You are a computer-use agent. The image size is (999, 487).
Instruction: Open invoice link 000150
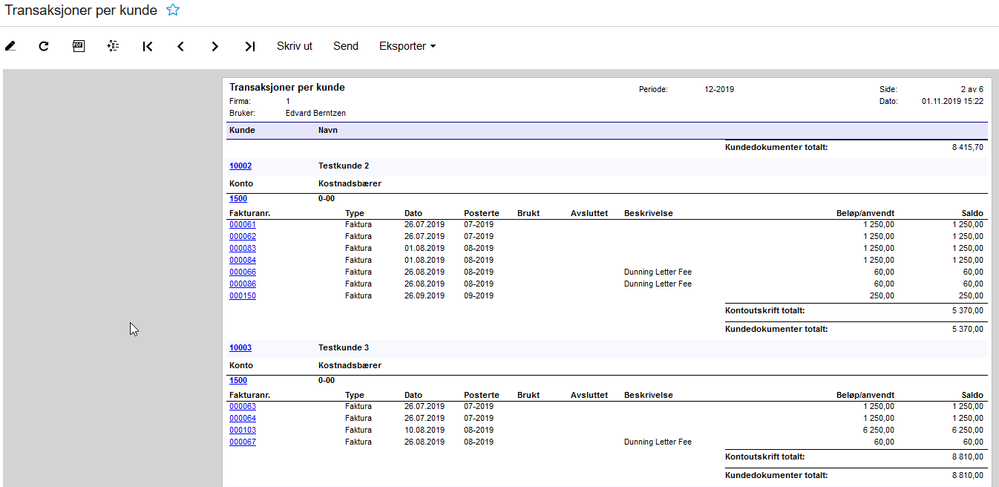(243, 296)
